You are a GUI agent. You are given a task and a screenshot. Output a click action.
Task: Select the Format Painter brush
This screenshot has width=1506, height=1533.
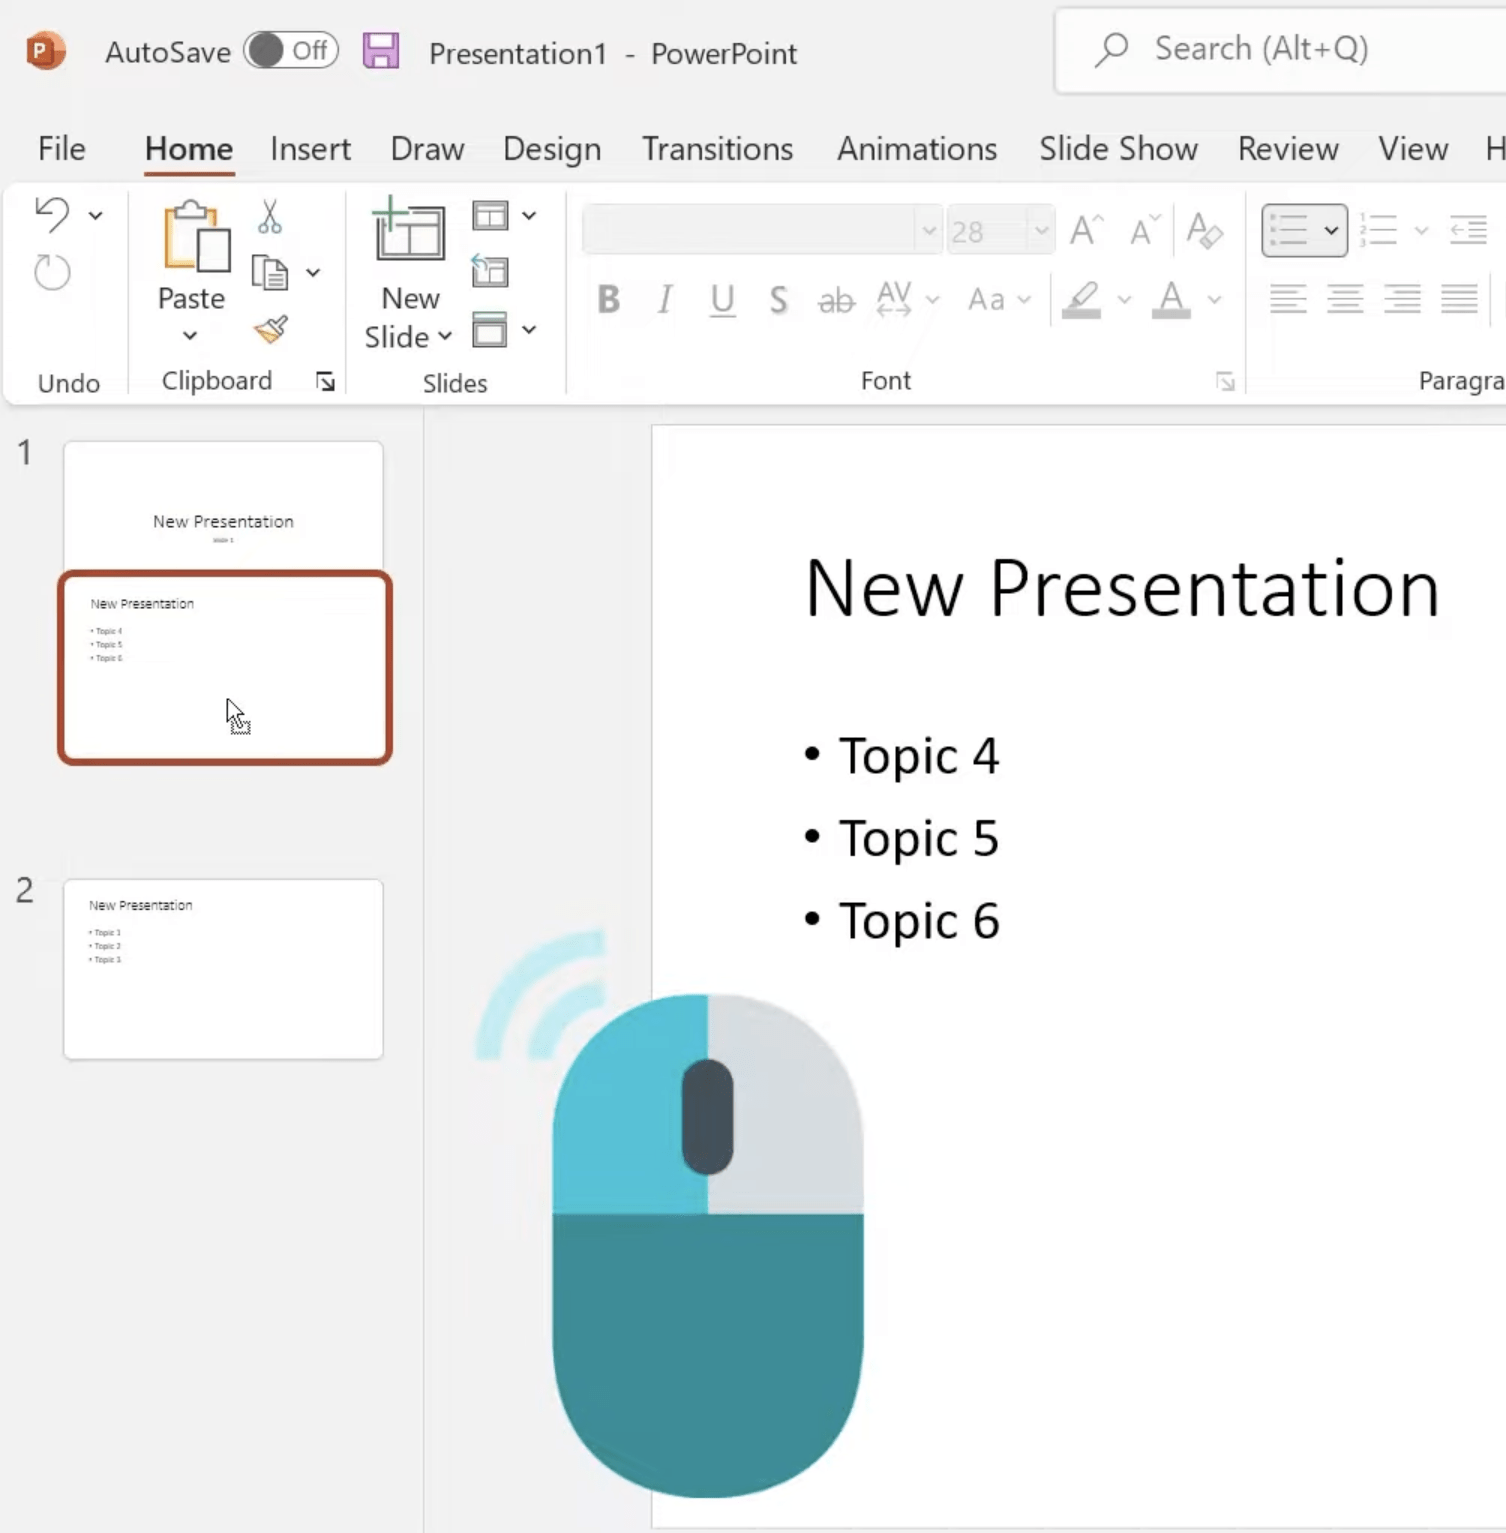[271, 329]
